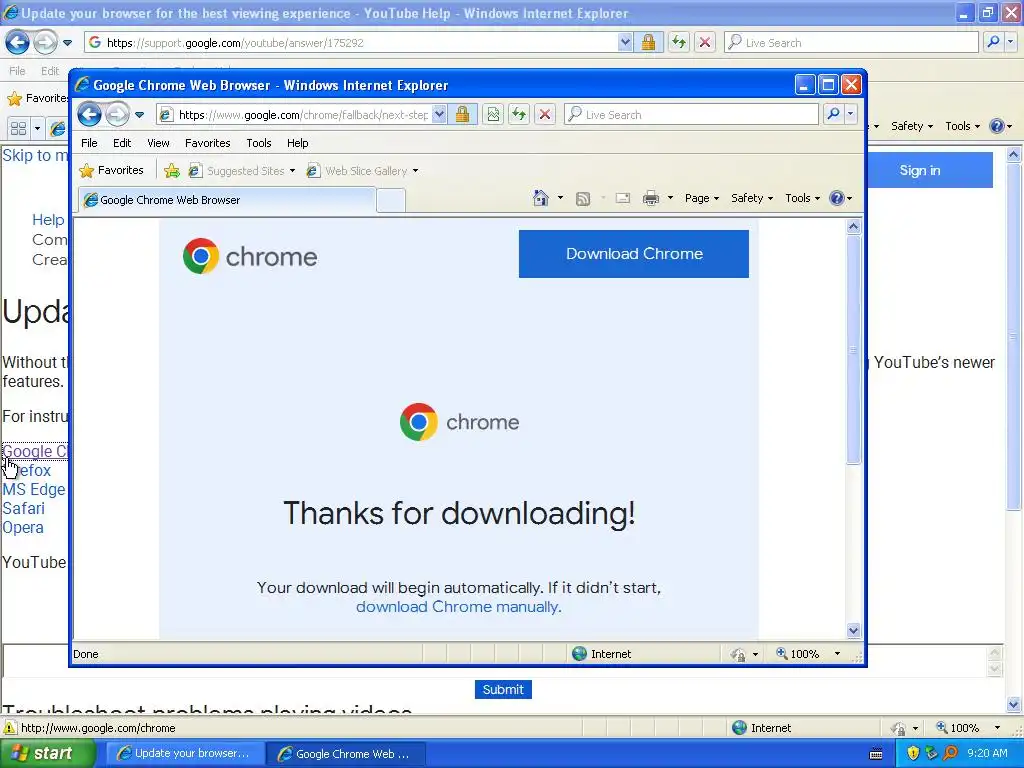Image resolution: width=1024 pixels, height=768 pixels.
Task: Select Google Chrome Web Browser tab
Action: [227, 200]
